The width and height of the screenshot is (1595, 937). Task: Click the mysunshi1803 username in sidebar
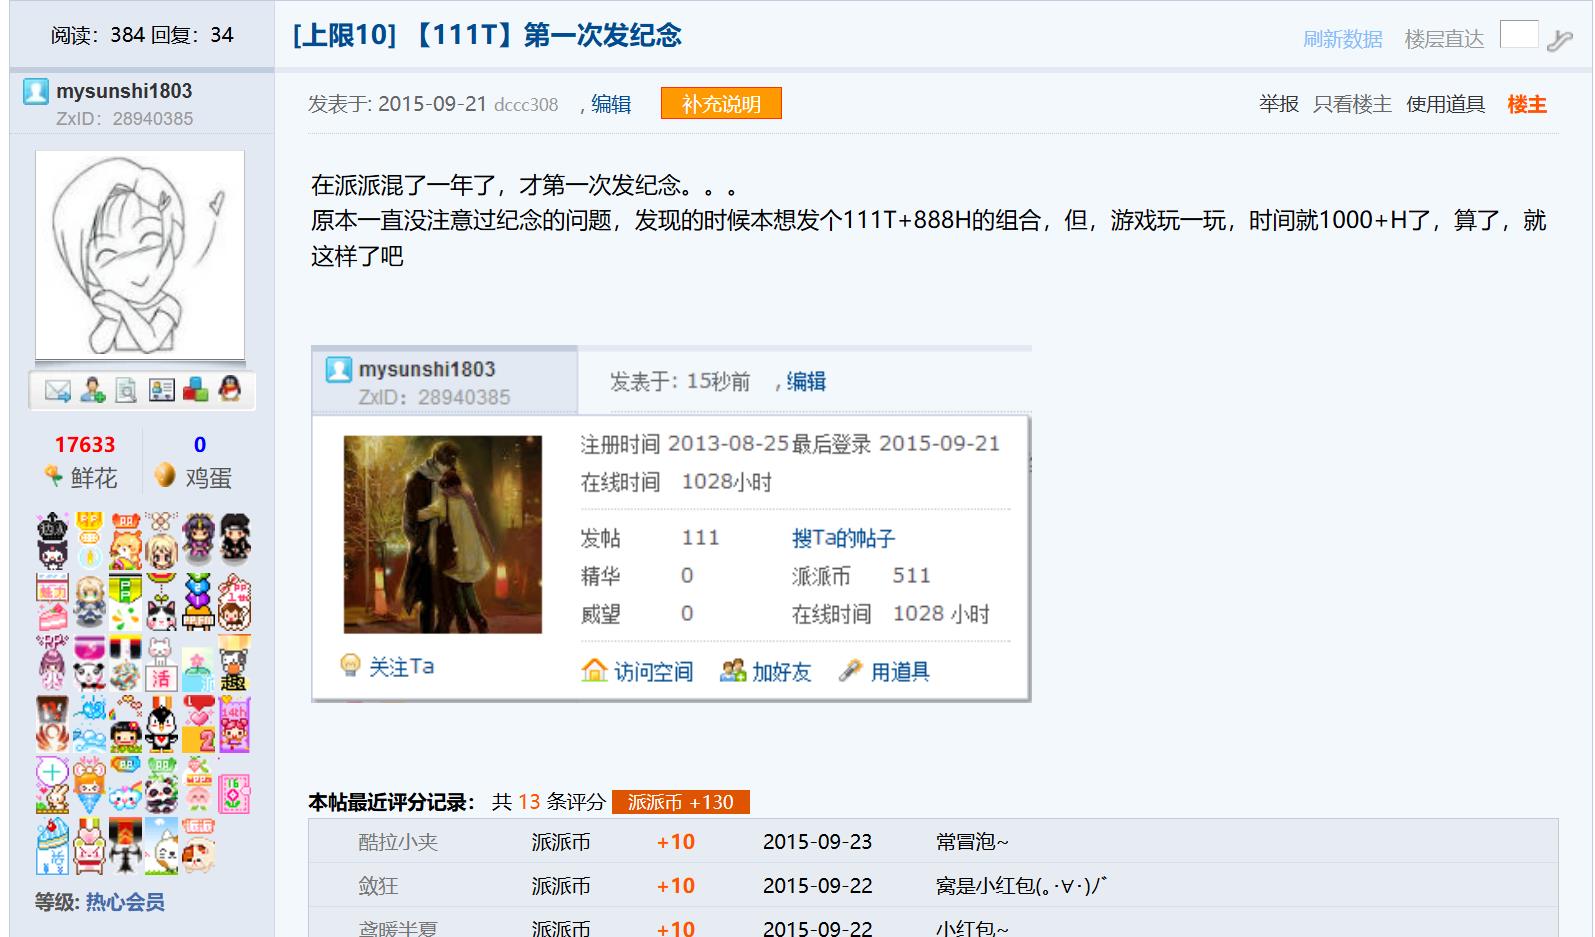click(x=124, y=91)
